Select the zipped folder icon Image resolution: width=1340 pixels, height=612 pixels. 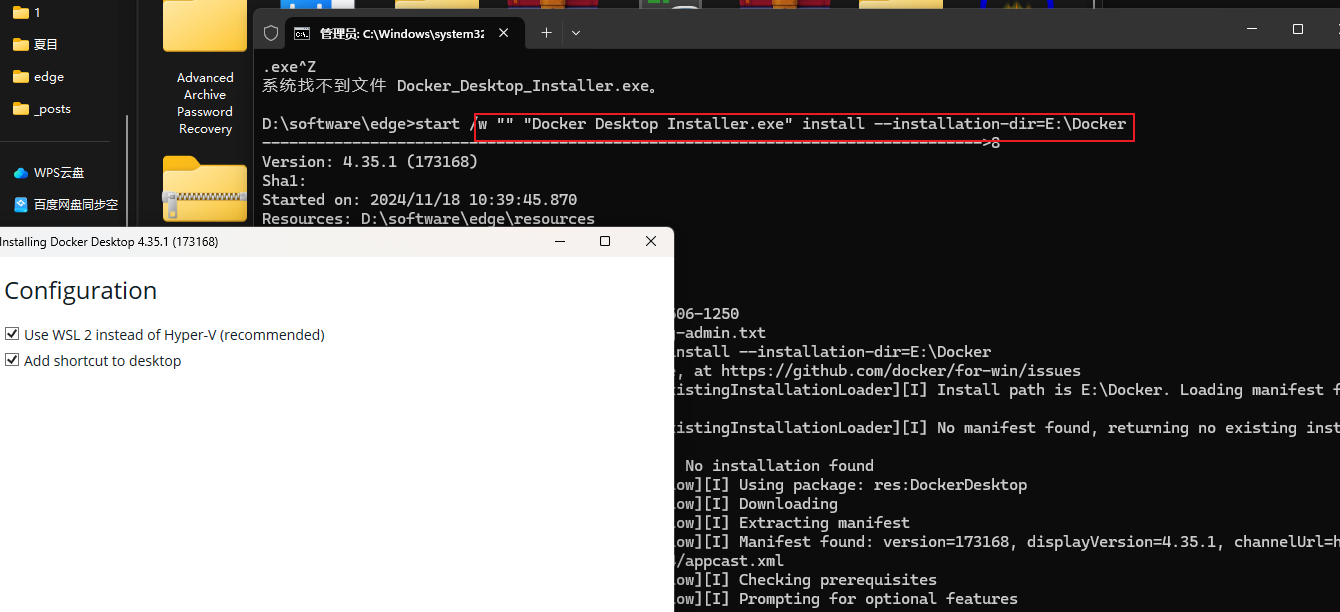tap(205, 190)
